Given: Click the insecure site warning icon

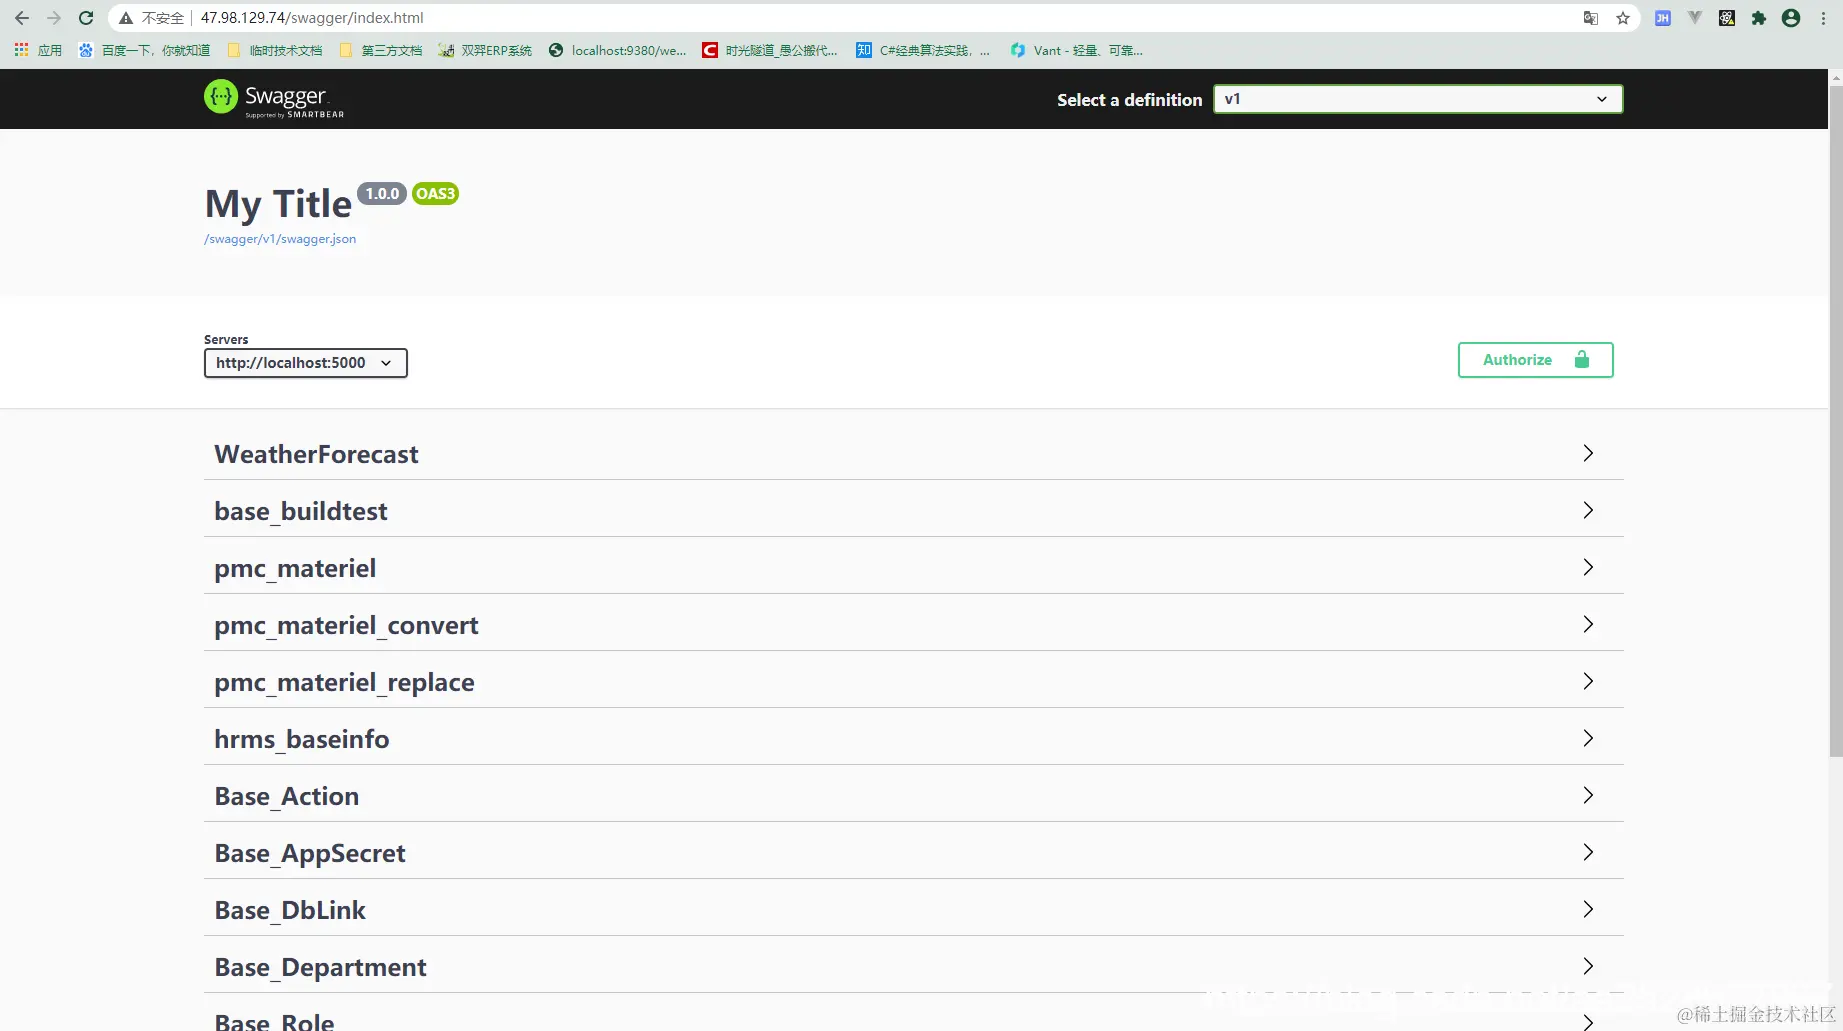Looking at the screenshot, I should tap(126, 18).
